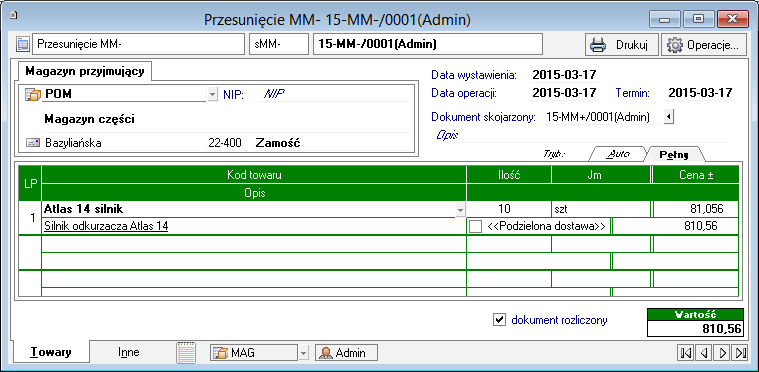Click the Zamość city text
Screen dimensions: 759x372
[277, 143]
